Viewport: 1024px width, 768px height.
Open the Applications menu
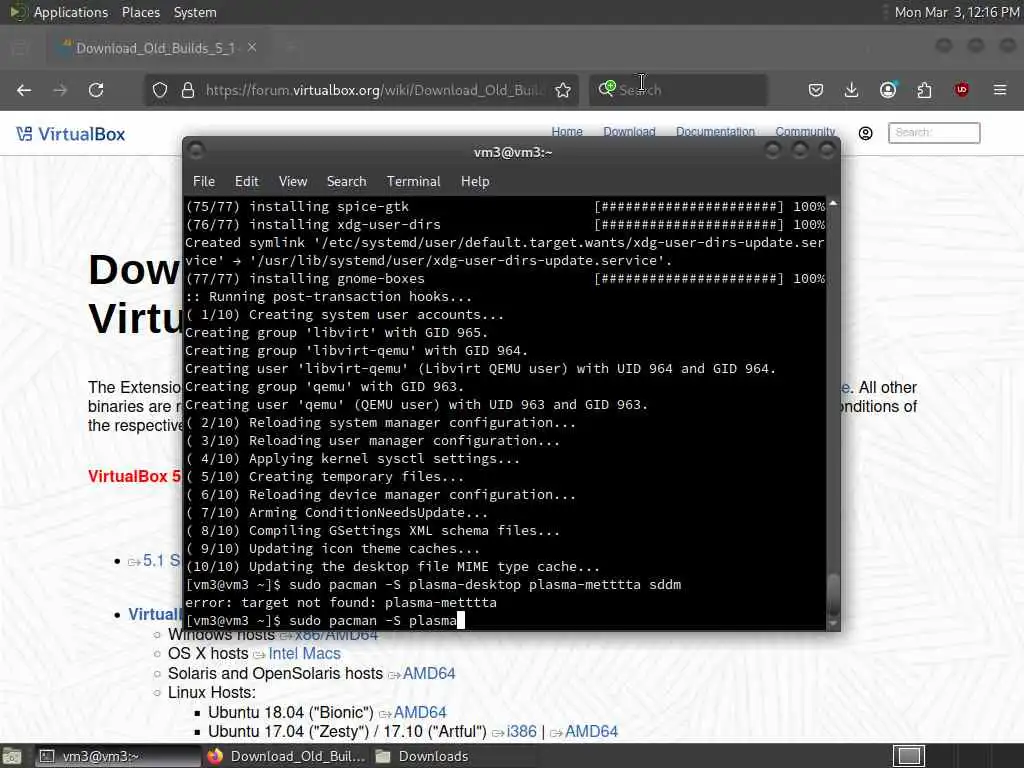click(x=71, y=12)
